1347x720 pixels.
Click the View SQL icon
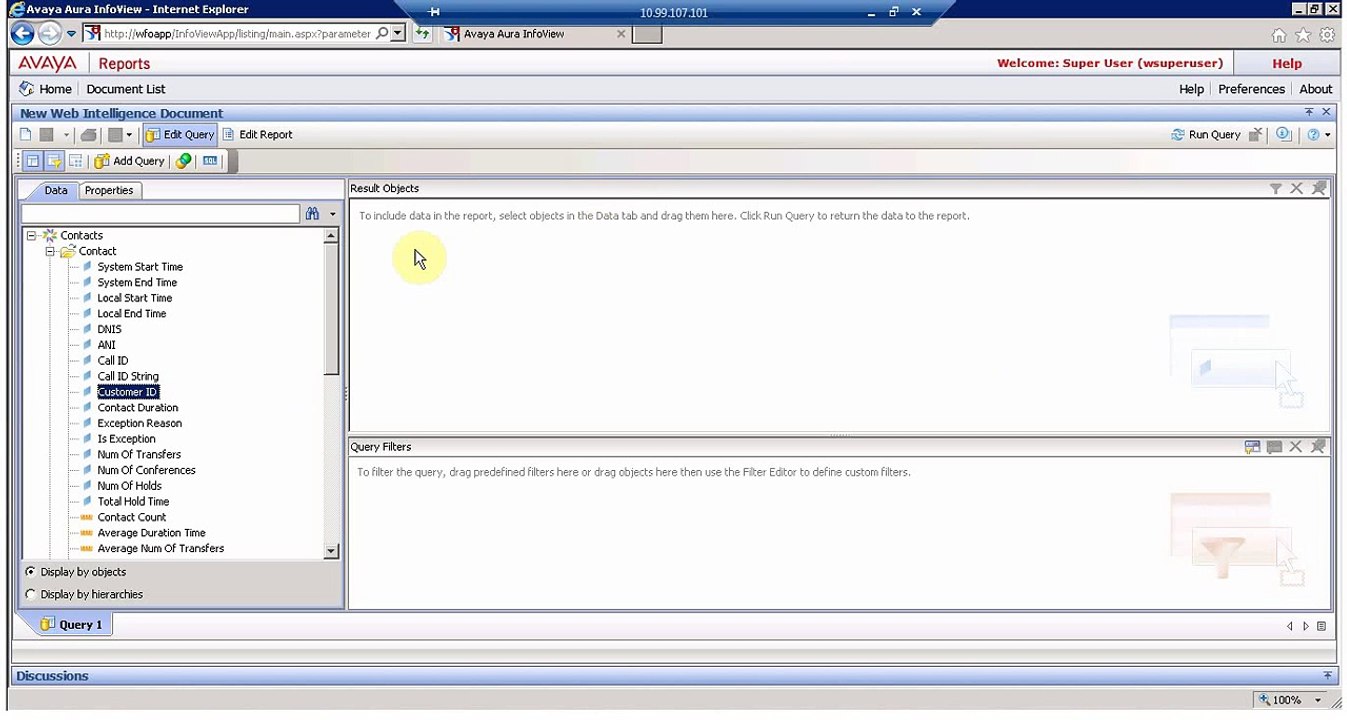tap(210, 161)
